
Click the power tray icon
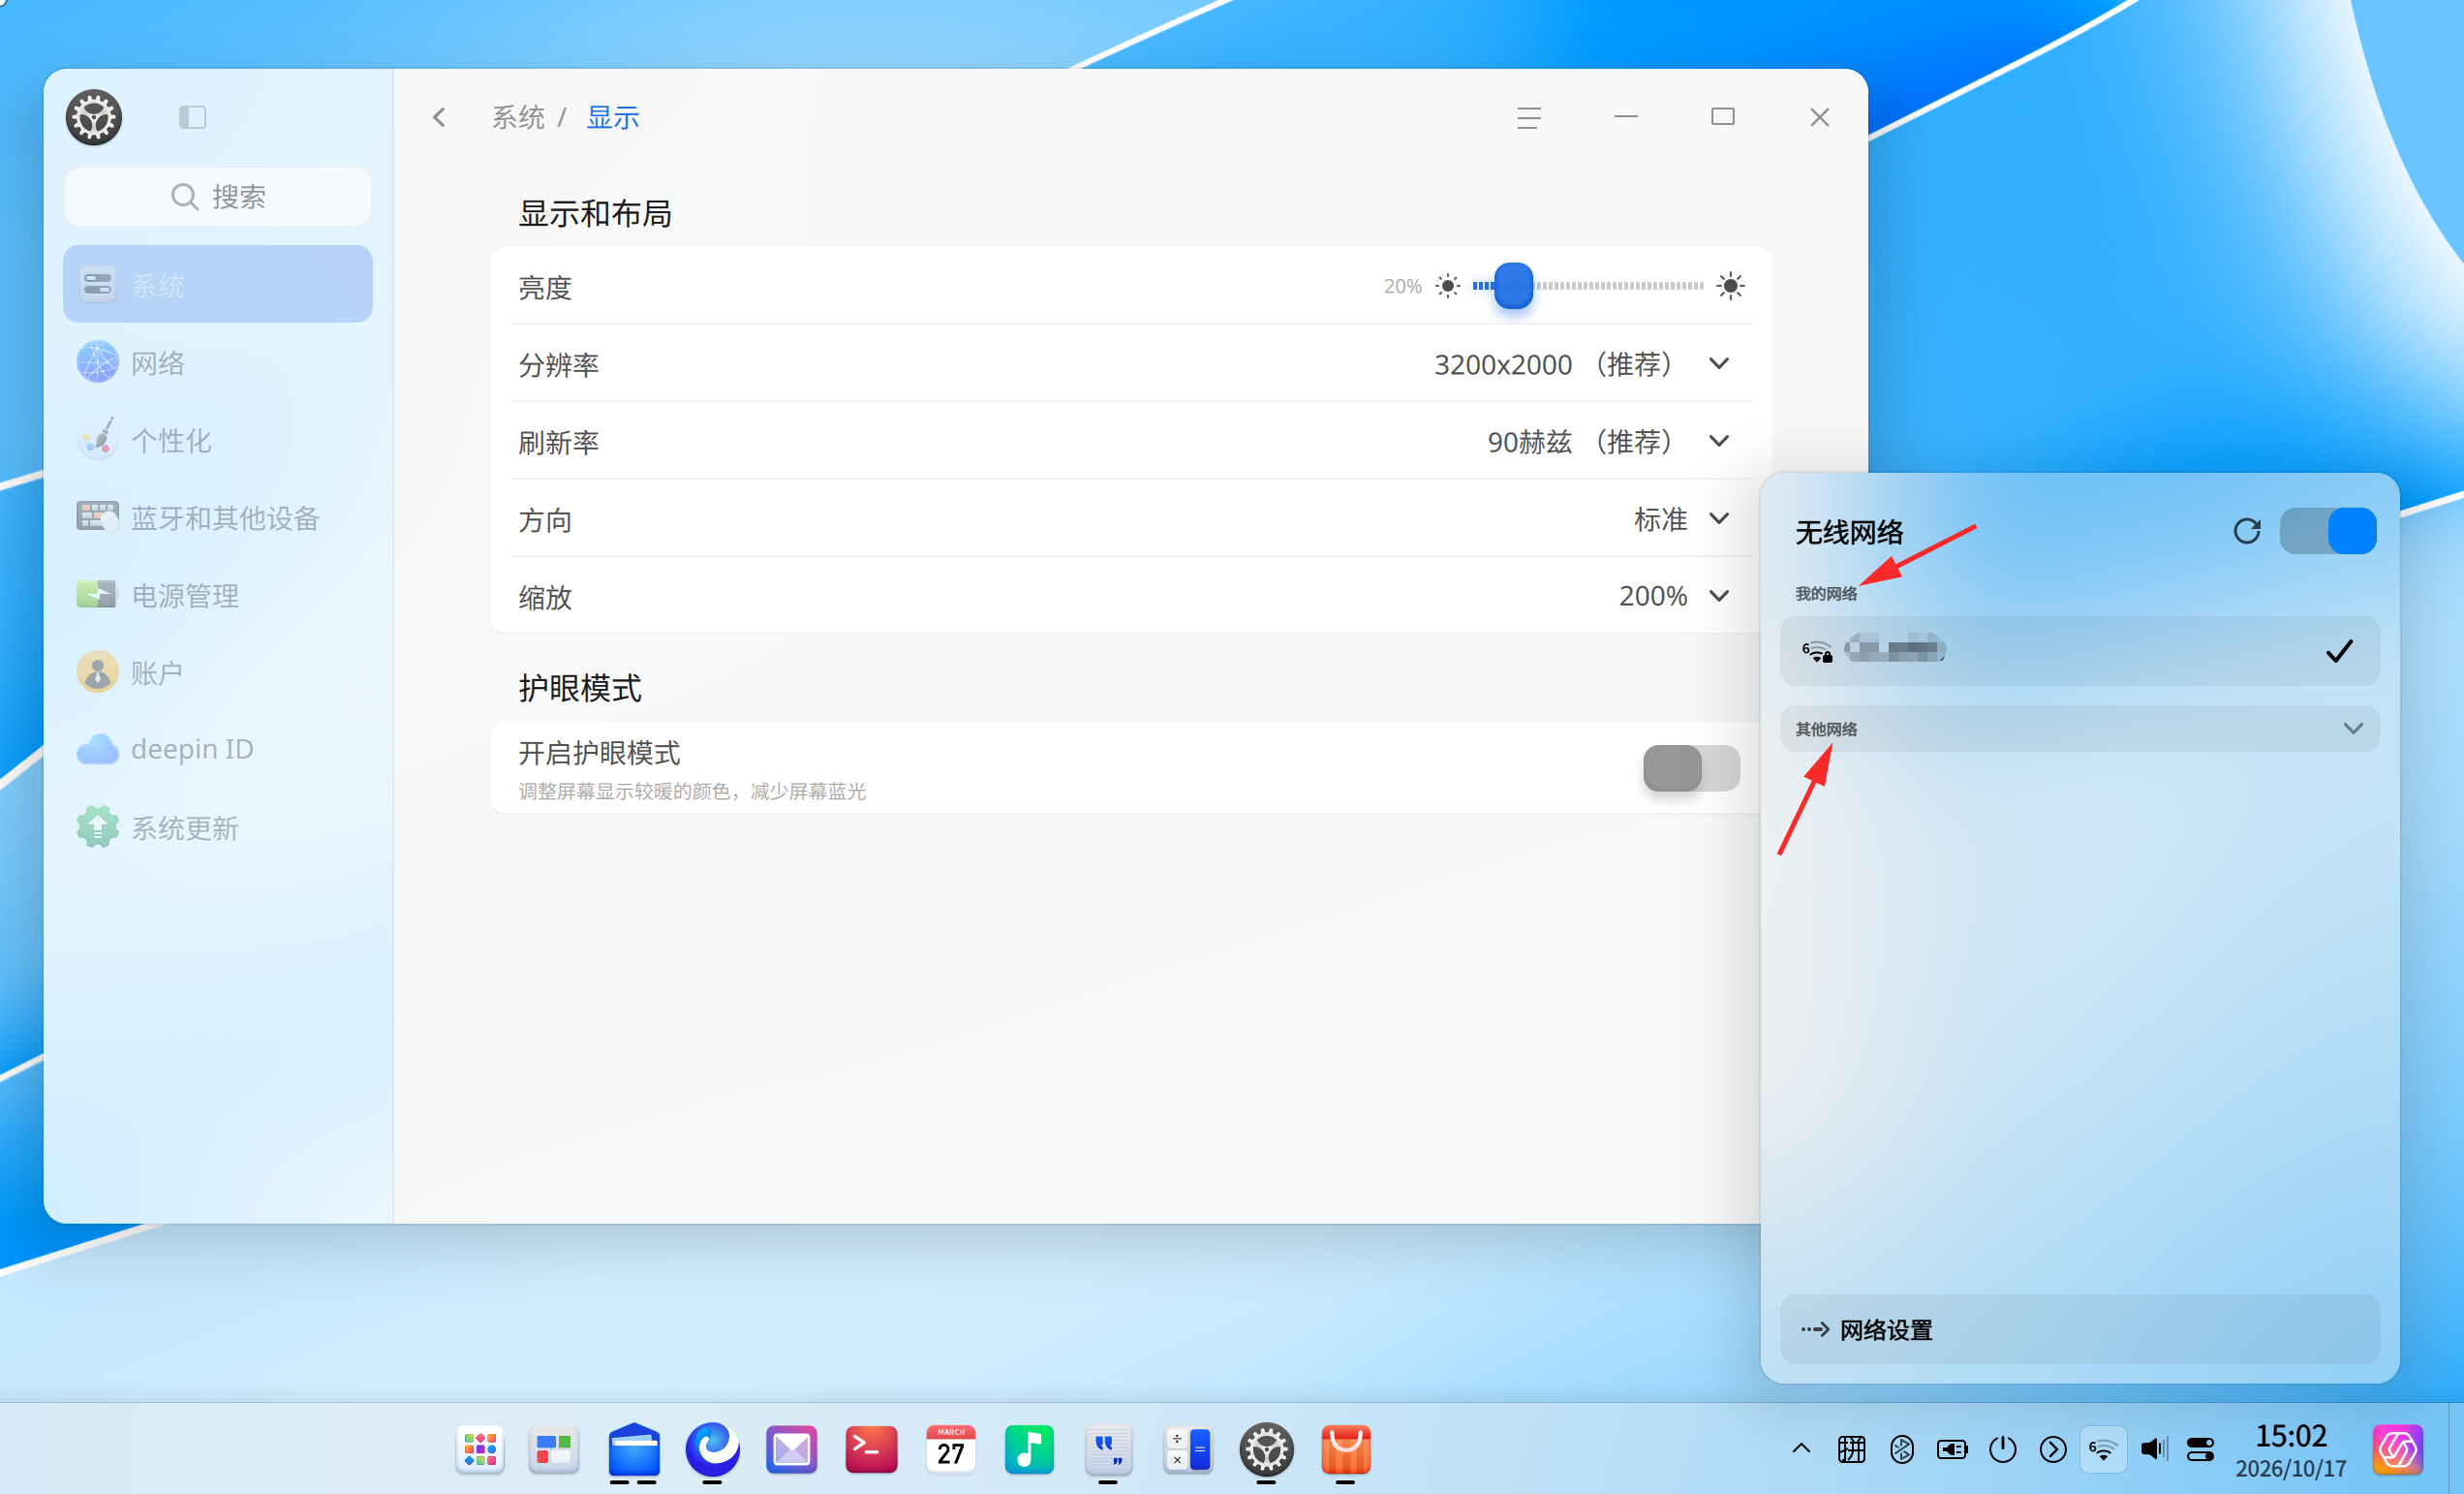click(2002, 1449)
